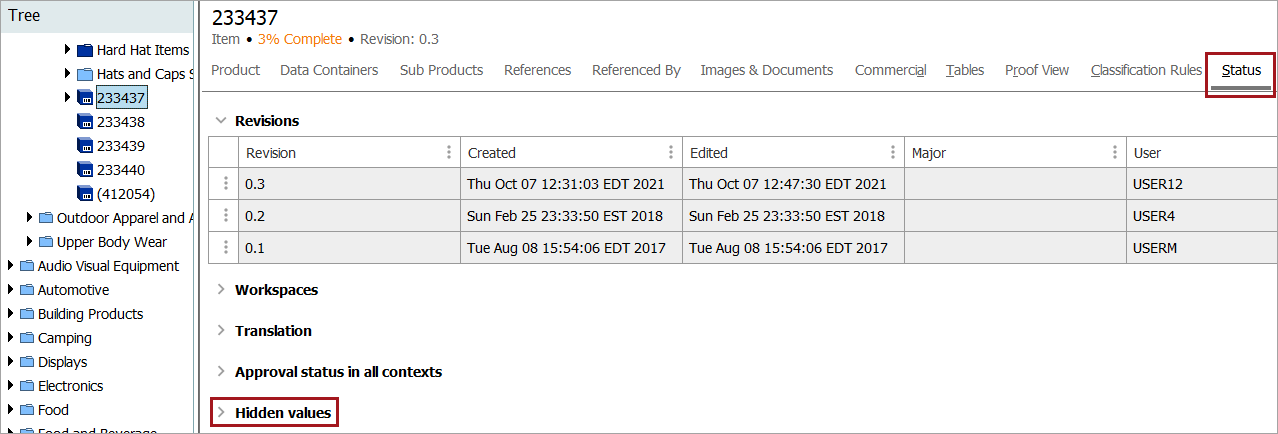Switch to the Status tab
This screenshot has width=1278, height=434.
point(1241,70)
